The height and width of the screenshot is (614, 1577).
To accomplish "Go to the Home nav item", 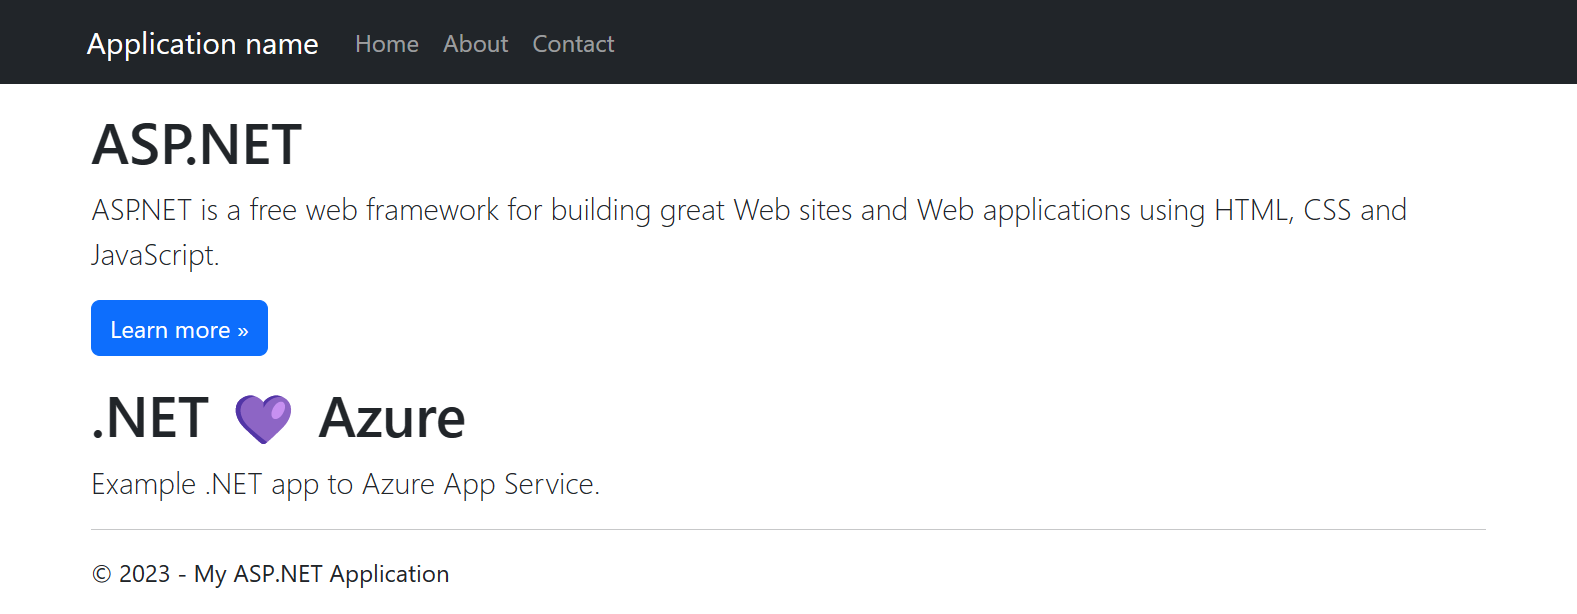I will coord(387,44).
